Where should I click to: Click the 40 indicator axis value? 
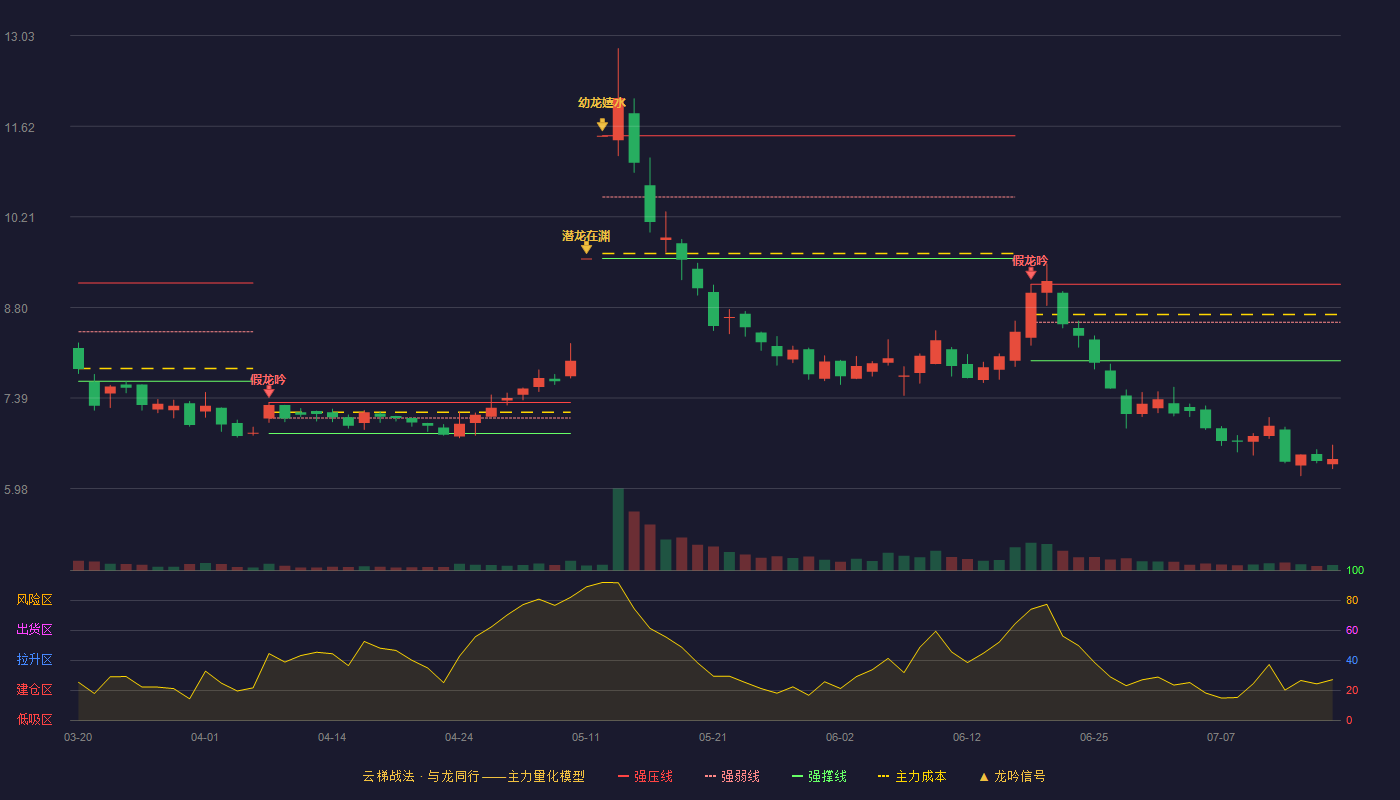1352,661
